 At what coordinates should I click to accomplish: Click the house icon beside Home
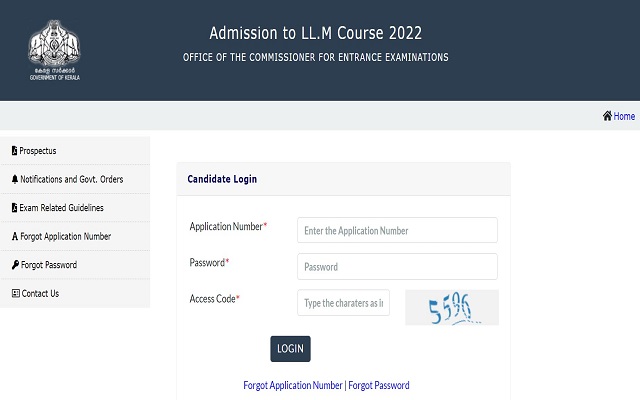click(x=607, y=116)
